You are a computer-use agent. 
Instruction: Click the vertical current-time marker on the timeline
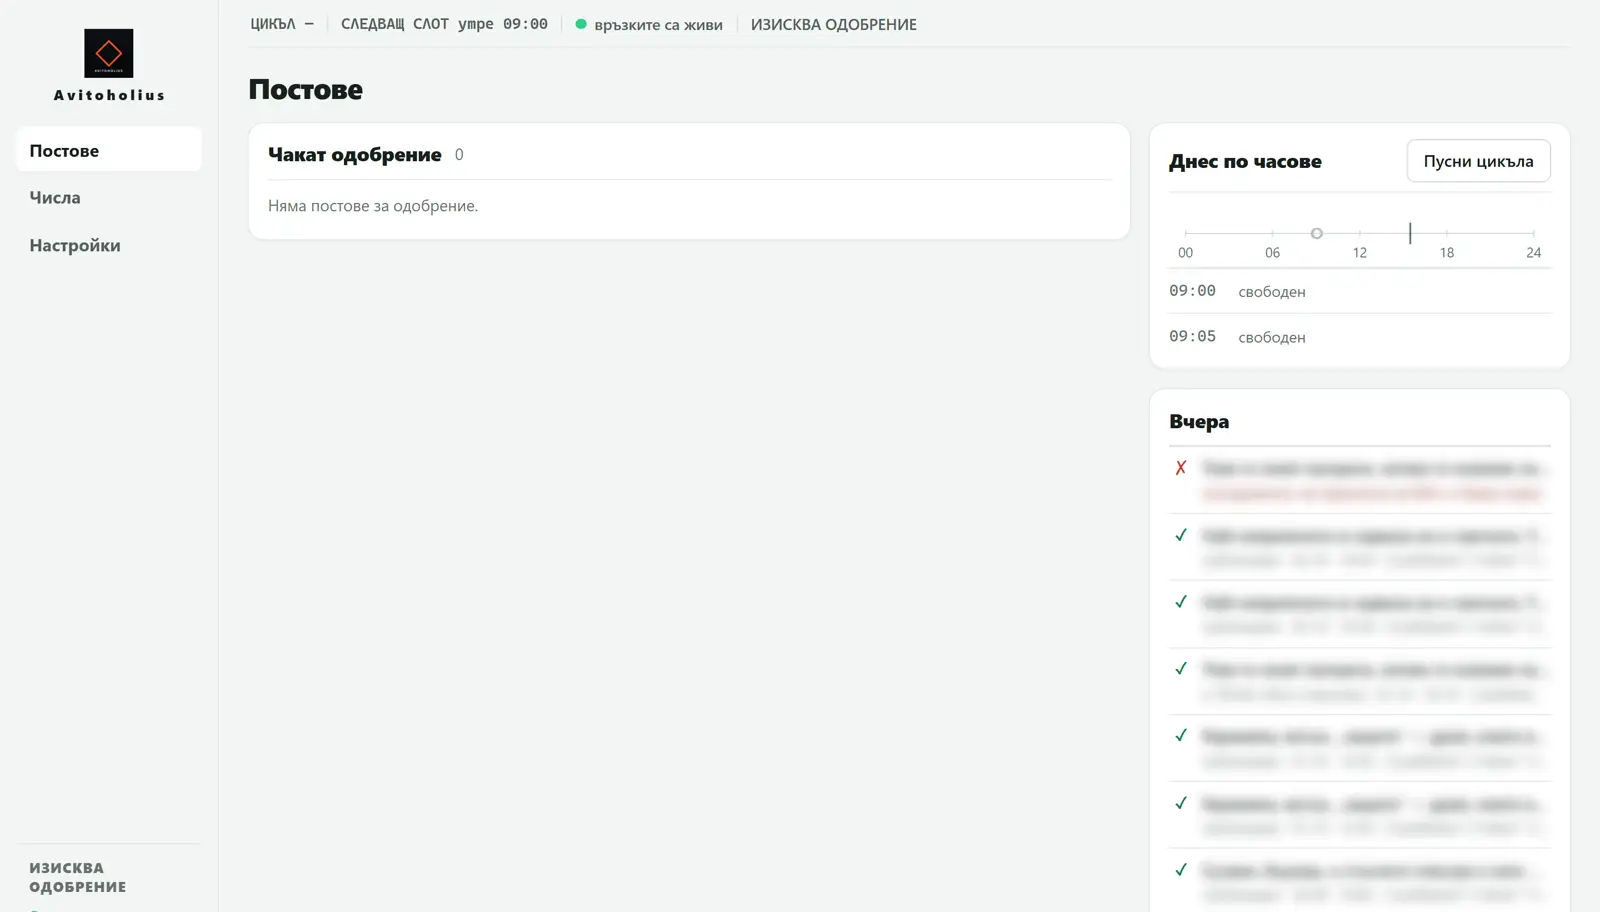point(1410,233)
